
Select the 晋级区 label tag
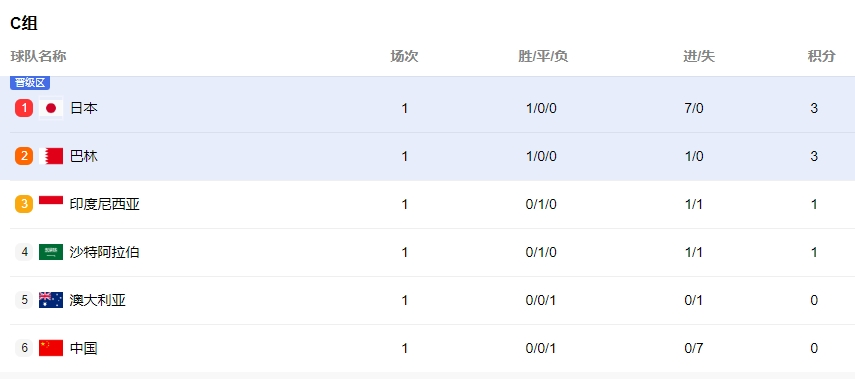point(30,83)
